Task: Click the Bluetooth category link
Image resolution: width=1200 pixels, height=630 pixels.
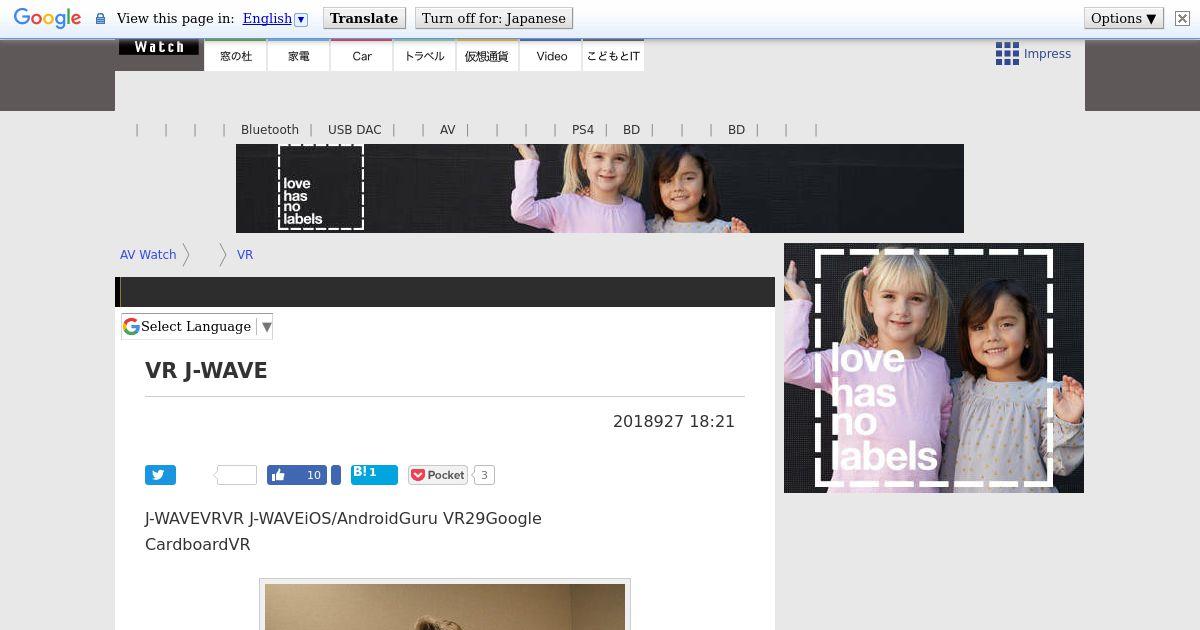Action: pos(270,130)
